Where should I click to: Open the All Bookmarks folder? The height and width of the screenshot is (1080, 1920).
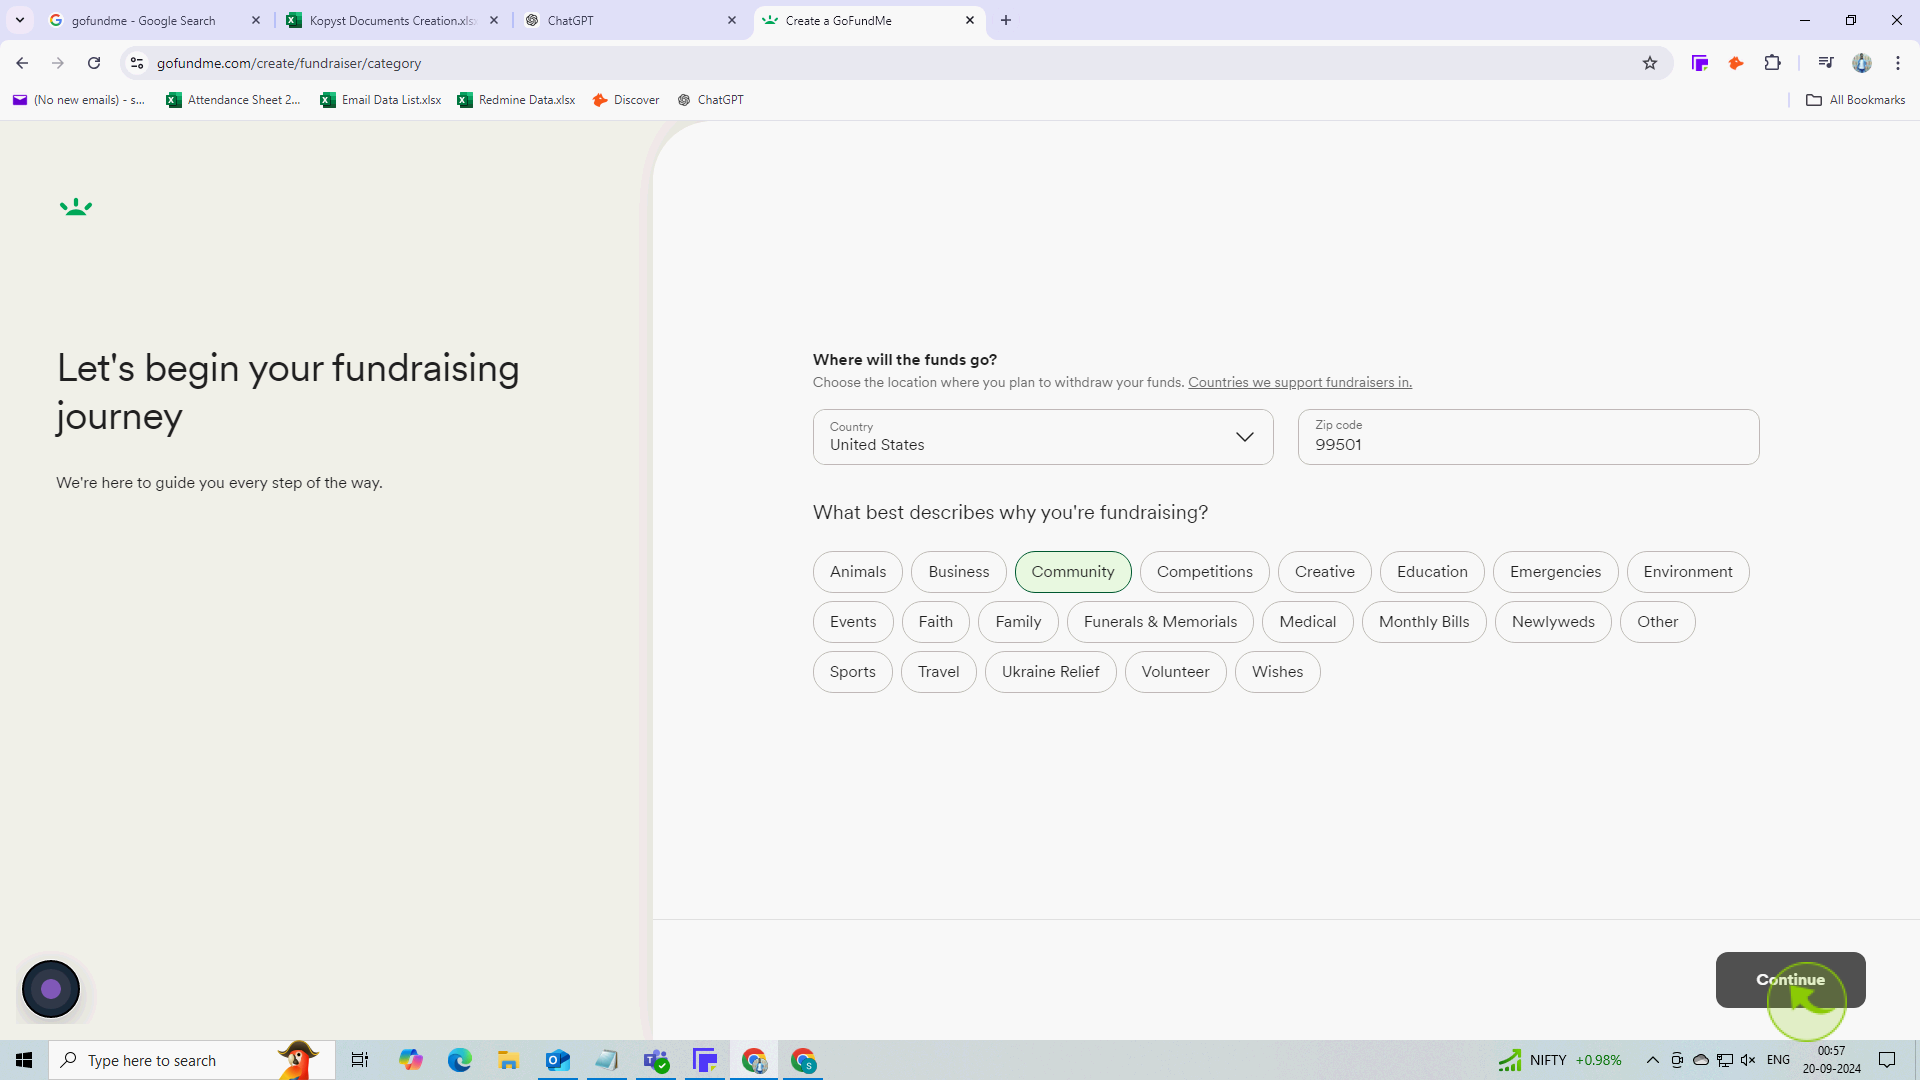pos(1856,100)
